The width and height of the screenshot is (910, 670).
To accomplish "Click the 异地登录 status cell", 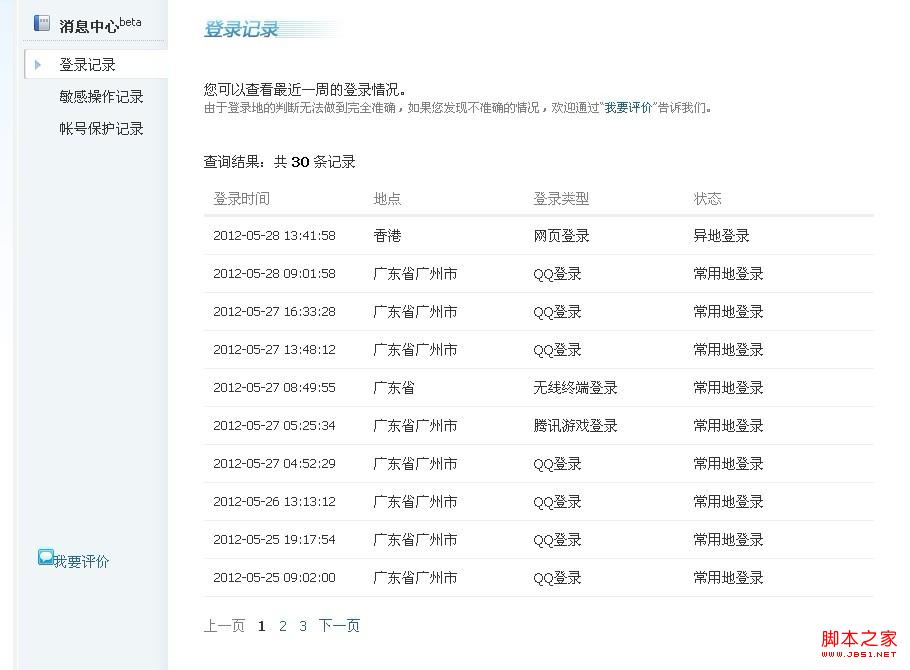I will (x=721, y=236).
